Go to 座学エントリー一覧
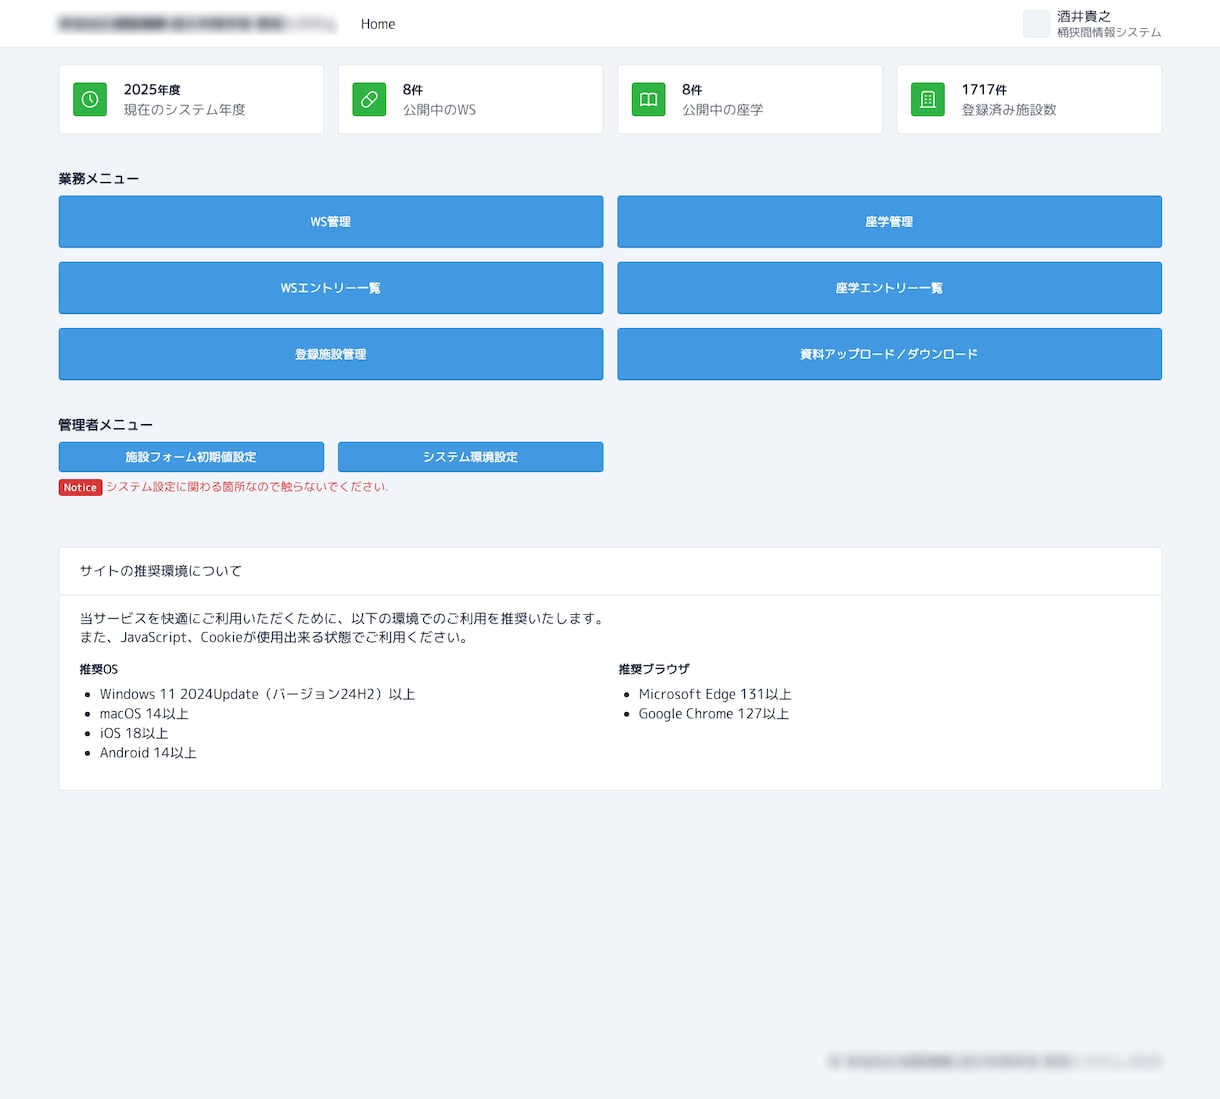This screenshot has width=1220, height=1099. (889, 288)
